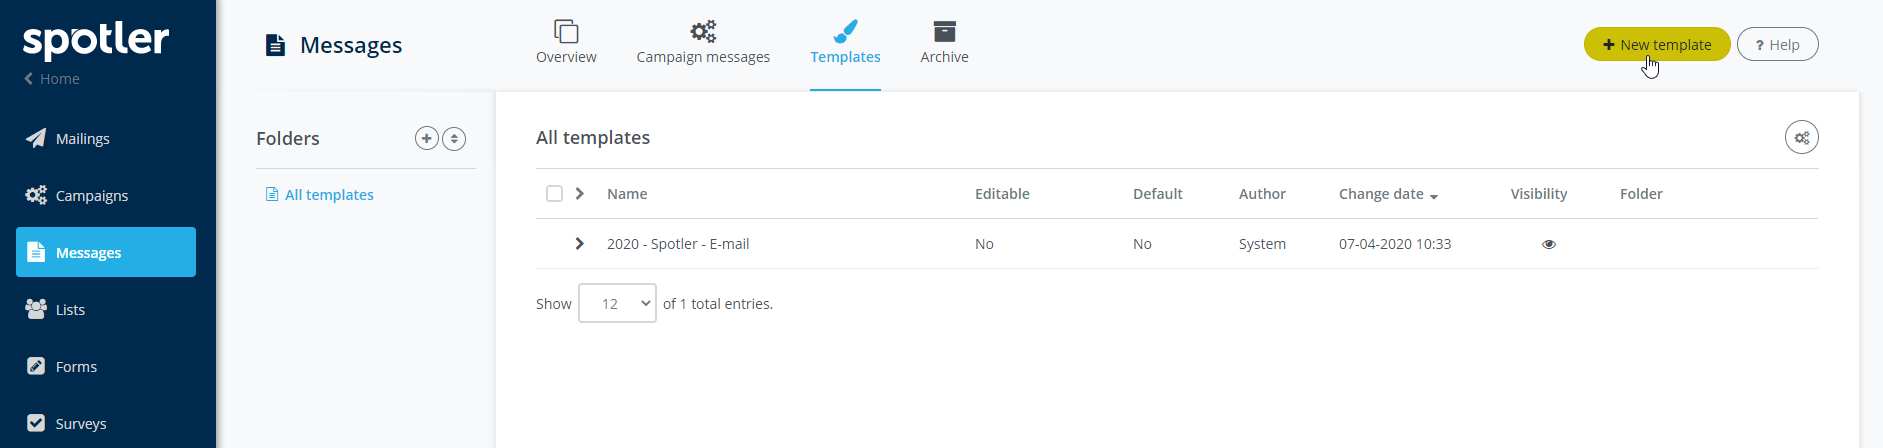The width and height of the screenshot is (1883, 448).
Task: Toggle visibility of 2020 - Spotler - E-mail
Action: (1549, 244)
